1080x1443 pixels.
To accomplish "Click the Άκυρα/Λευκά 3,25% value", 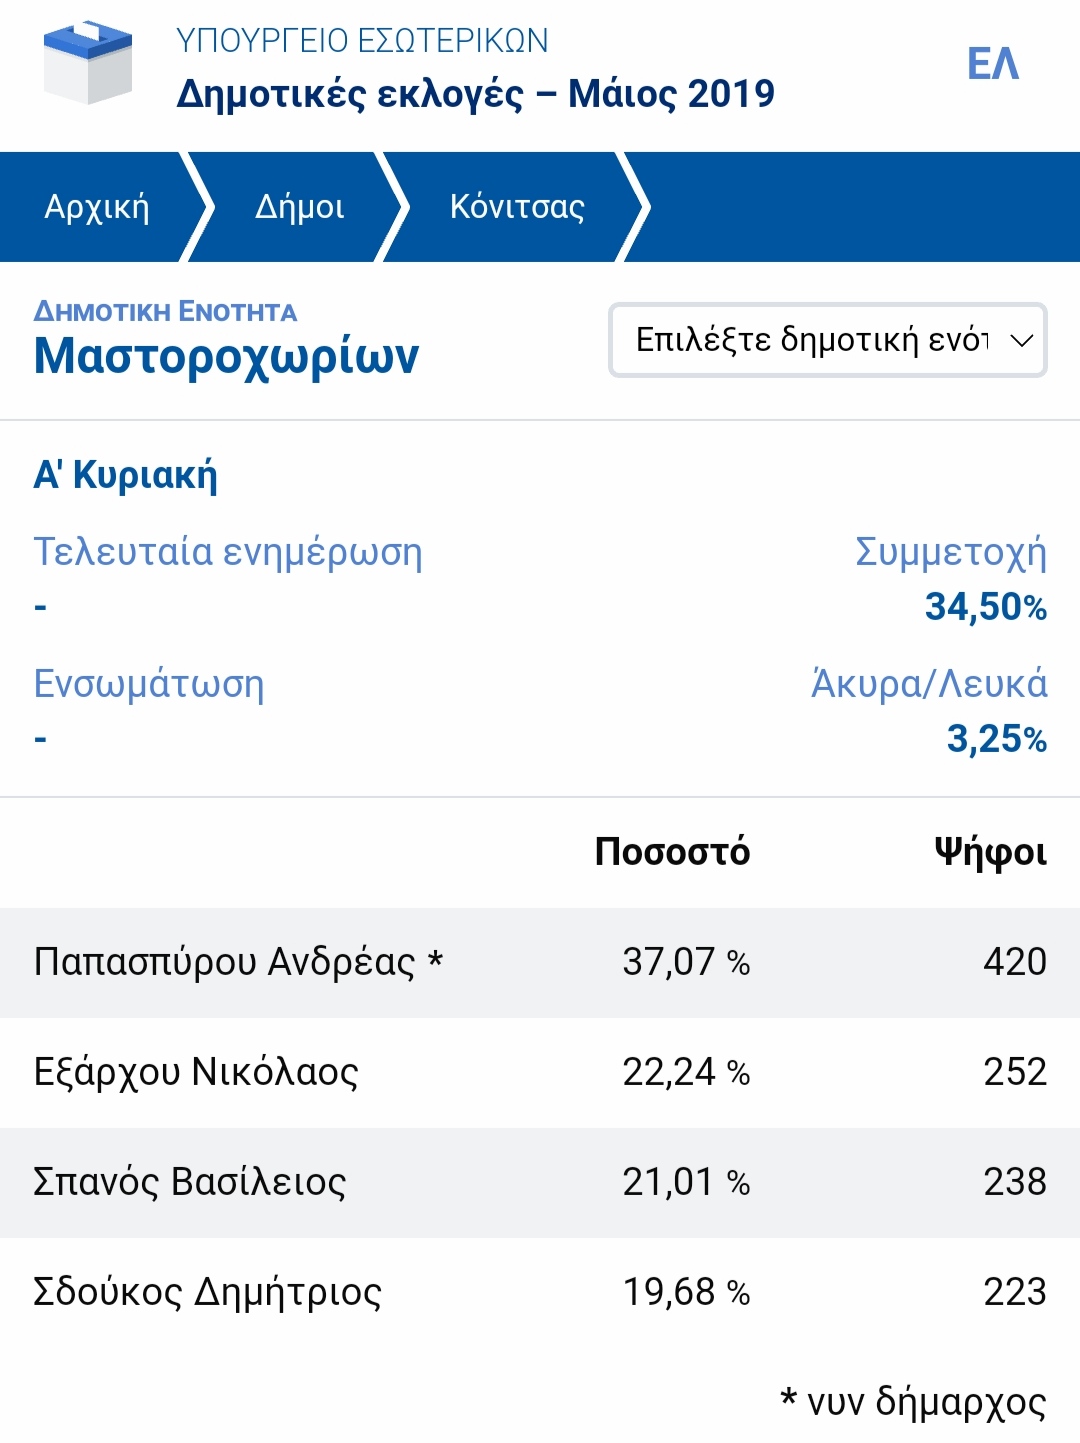I will [996, 739].
